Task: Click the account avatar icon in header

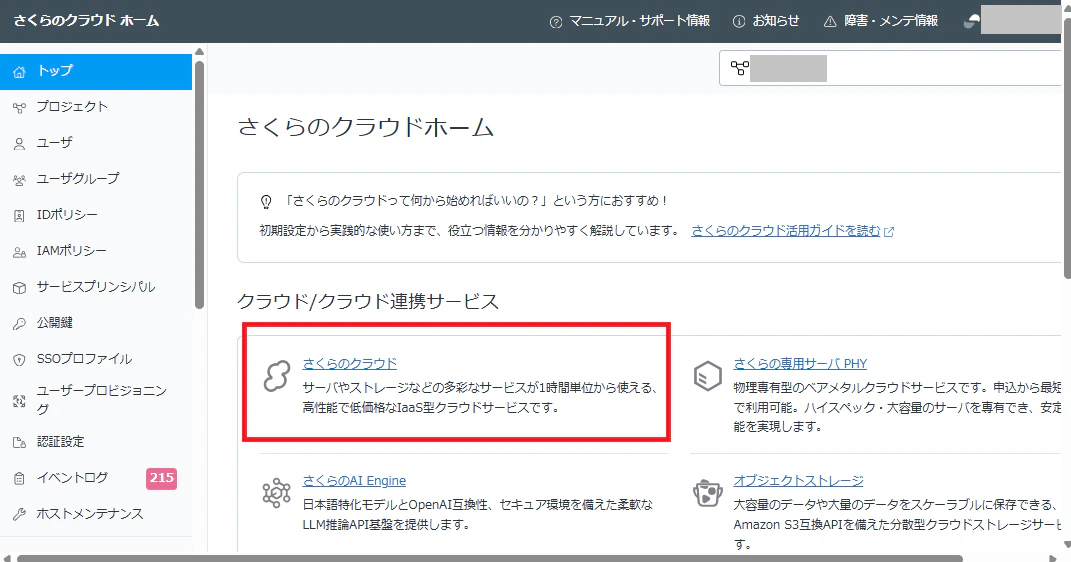Action: tap(971, 21)
